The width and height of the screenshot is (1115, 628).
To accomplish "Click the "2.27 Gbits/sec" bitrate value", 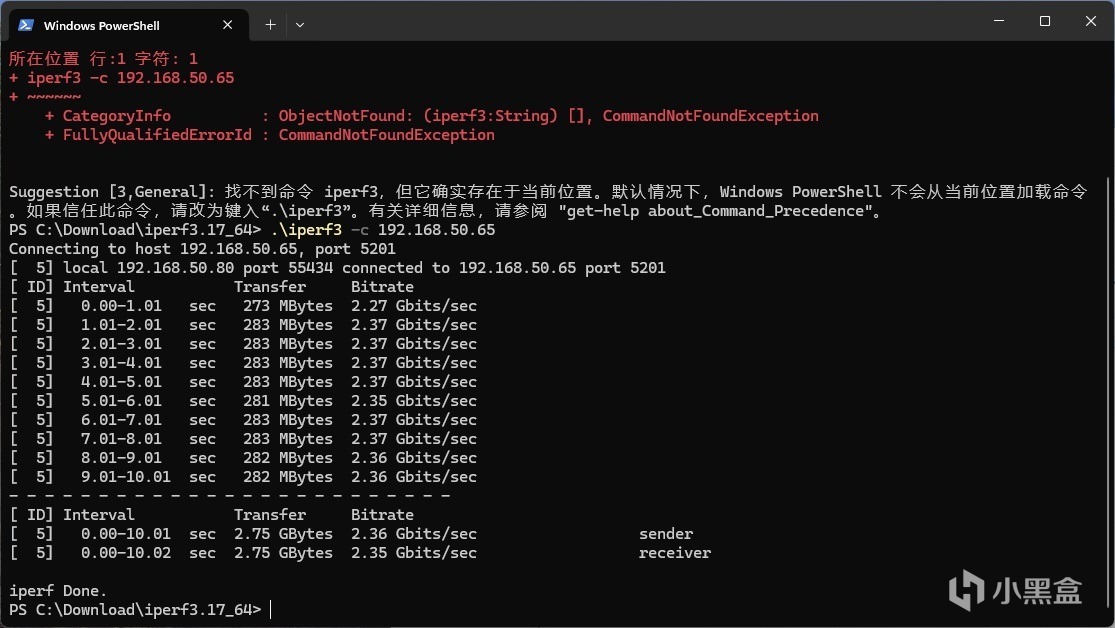I will coord(414,306).
